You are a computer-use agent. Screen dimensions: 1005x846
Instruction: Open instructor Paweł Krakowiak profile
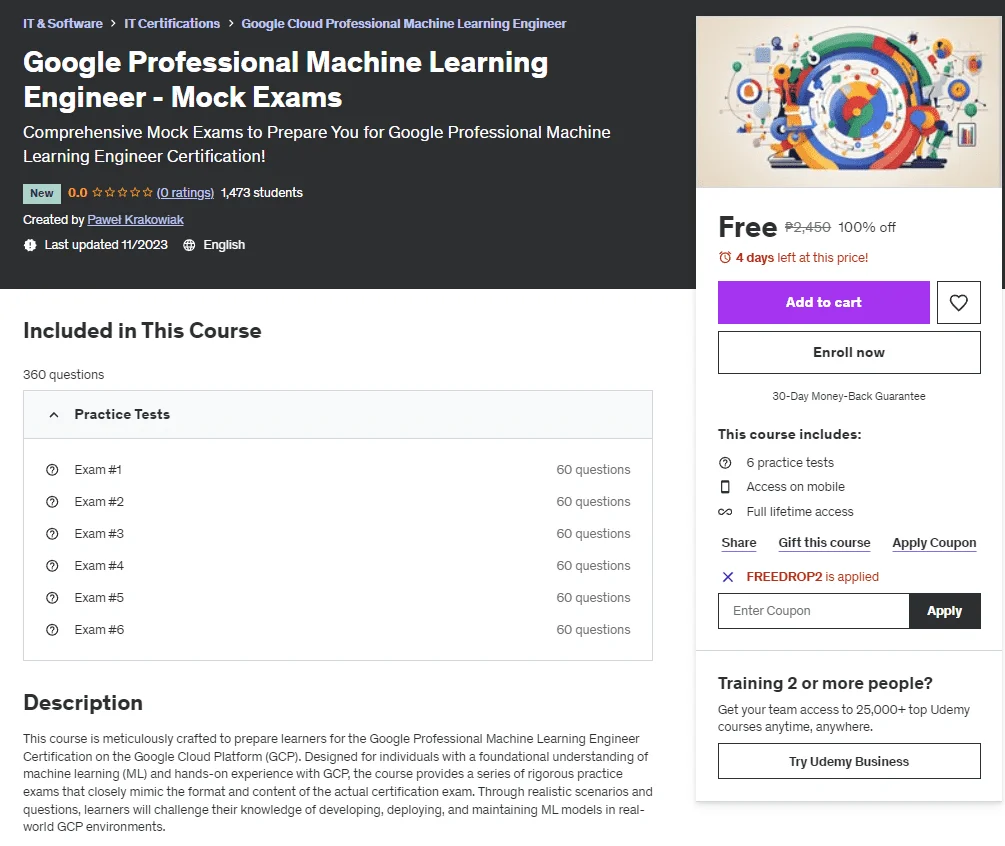(135, 220)
